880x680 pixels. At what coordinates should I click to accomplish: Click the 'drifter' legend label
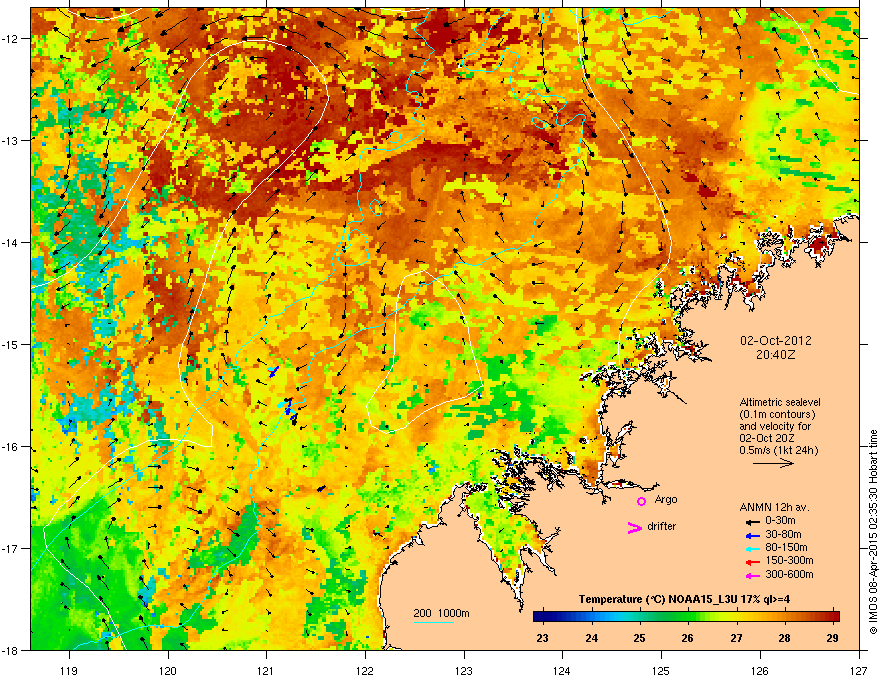662,526
